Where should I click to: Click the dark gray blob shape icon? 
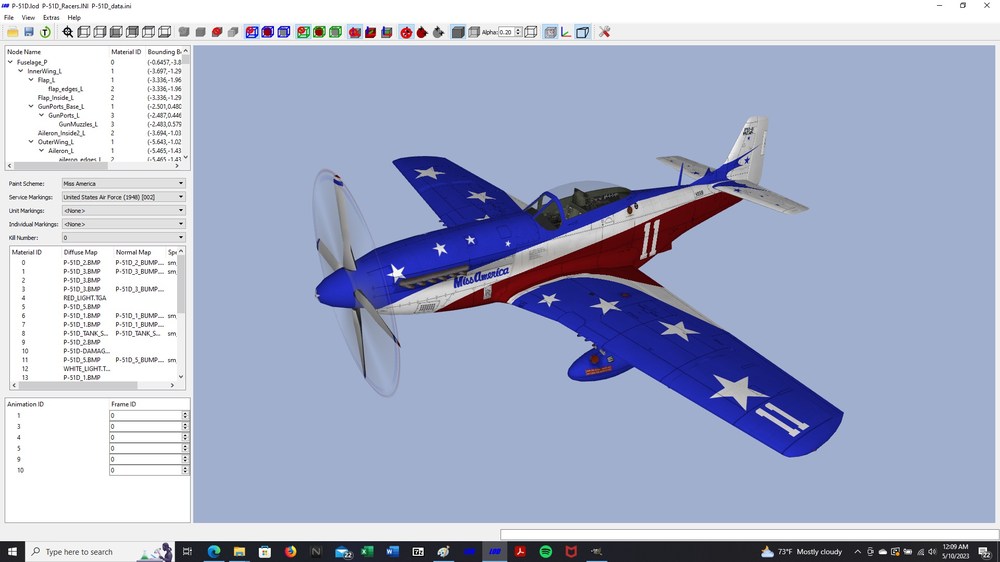point(184,32)
